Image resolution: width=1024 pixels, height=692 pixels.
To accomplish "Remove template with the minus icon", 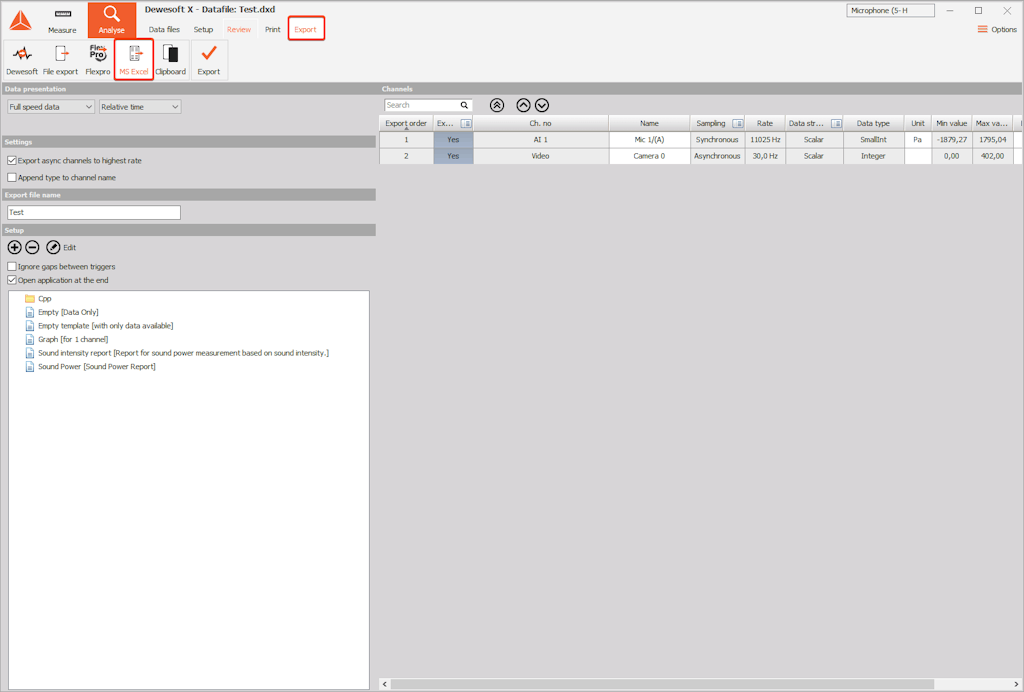I will [x=33, y=247].
